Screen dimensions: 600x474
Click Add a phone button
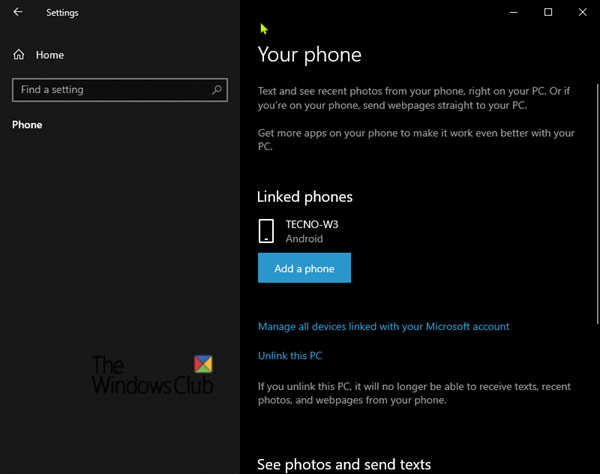pos(304,268)
